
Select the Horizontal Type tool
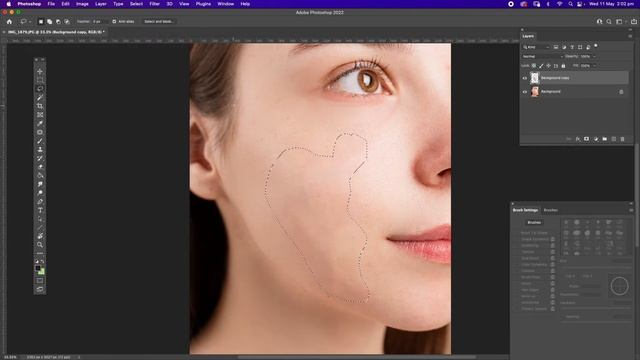40,210
